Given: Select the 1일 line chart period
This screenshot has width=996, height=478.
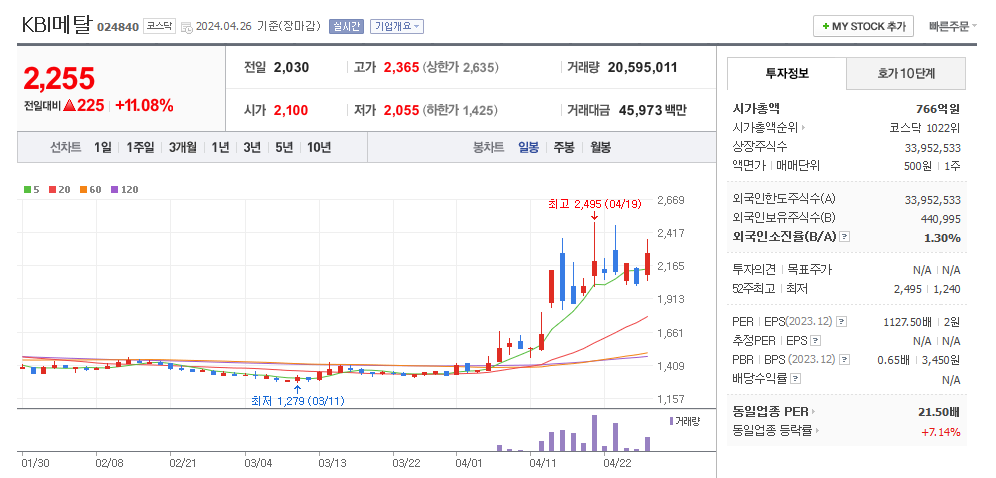Looking at the screenshot, I should tap(102, 147).
